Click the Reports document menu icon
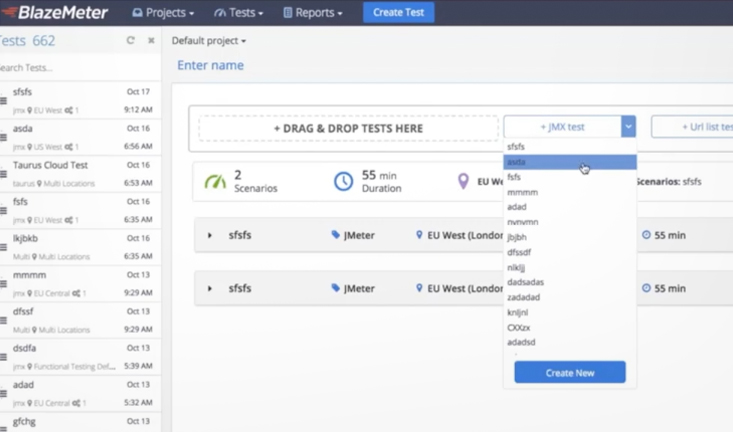 287,13
